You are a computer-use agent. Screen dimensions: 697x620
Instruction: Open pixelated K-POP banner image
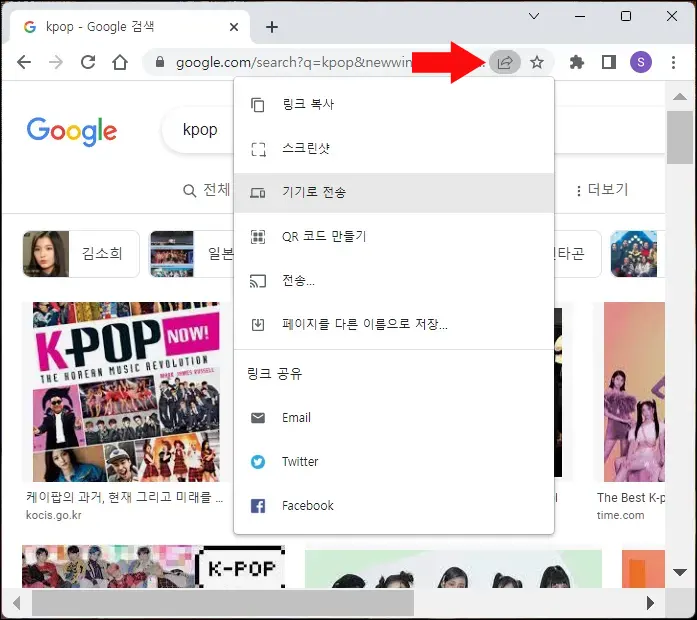click(x=153, y=567)
